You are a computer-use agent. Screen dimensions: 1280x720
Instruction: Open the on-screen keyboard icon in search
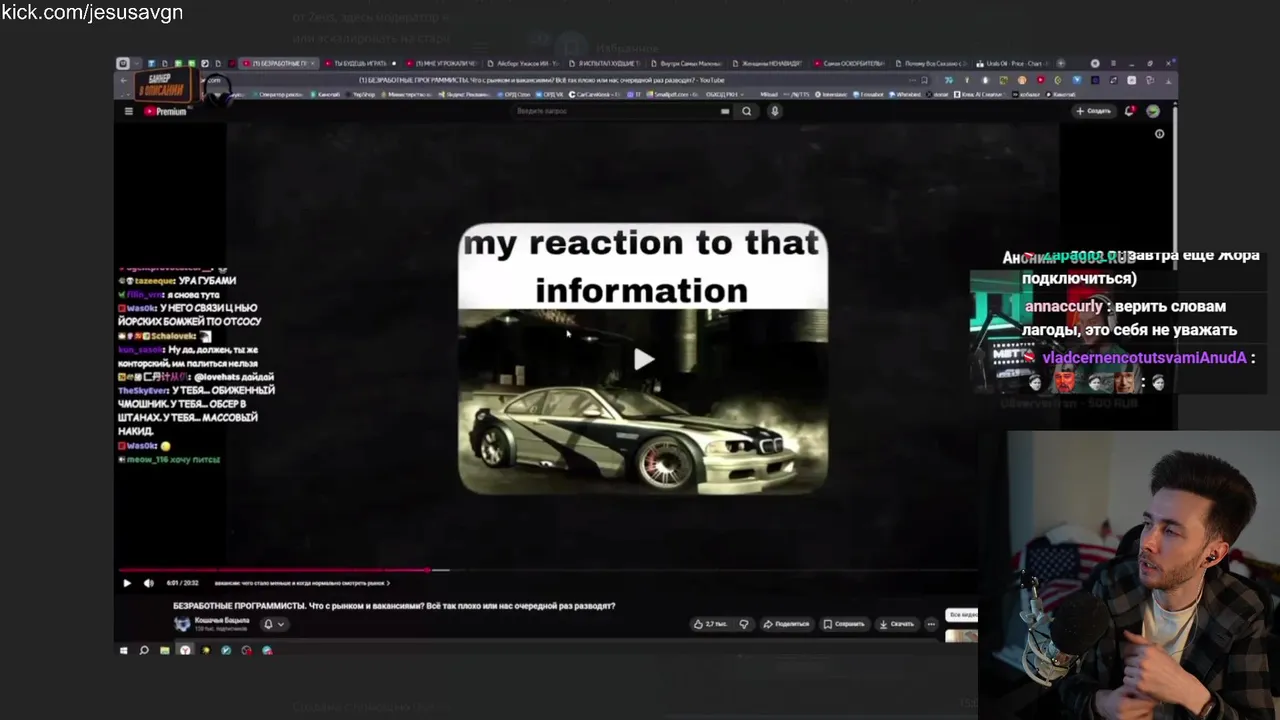725,111
